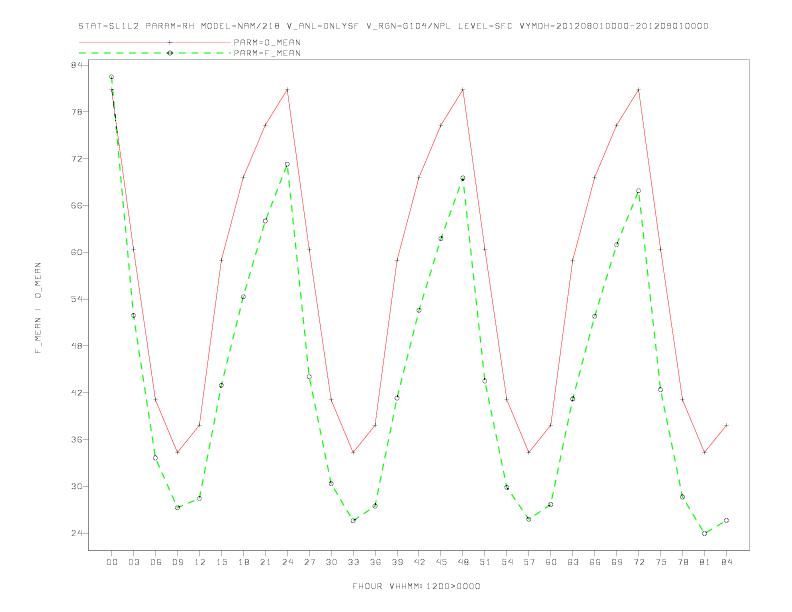Click the green F_MEAN peak marker at hour 48
The image size is (792, 612).
[x=463, y=178]
